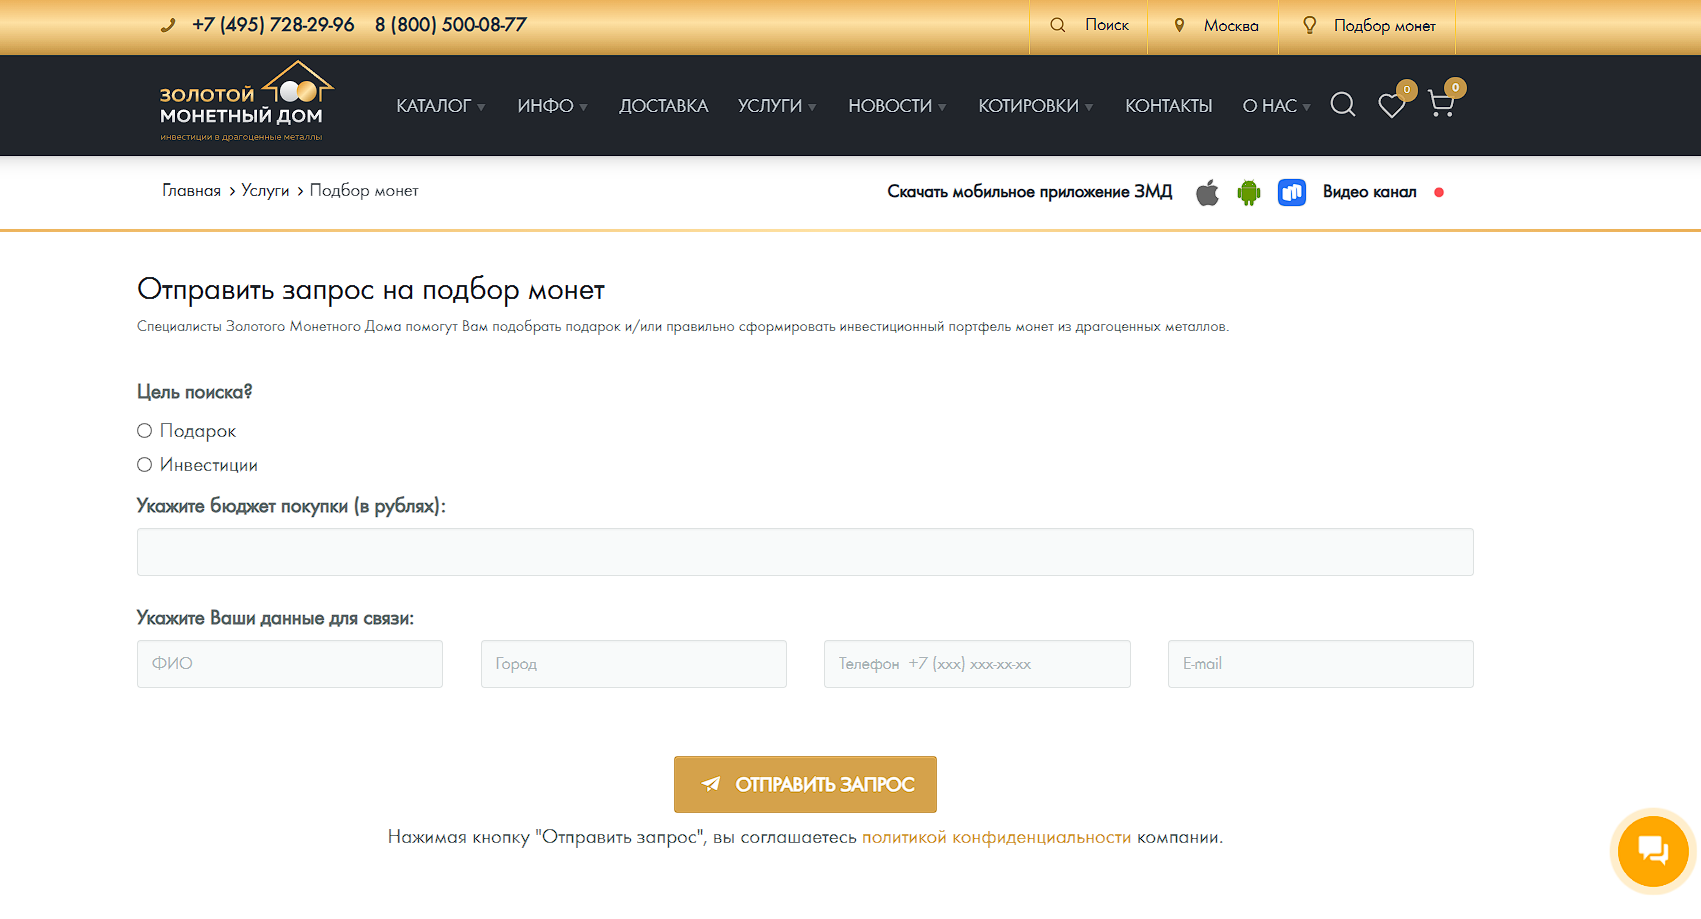Click the phone handset icon in top bar
The image size is (1701, 919).
pos(168,25)
